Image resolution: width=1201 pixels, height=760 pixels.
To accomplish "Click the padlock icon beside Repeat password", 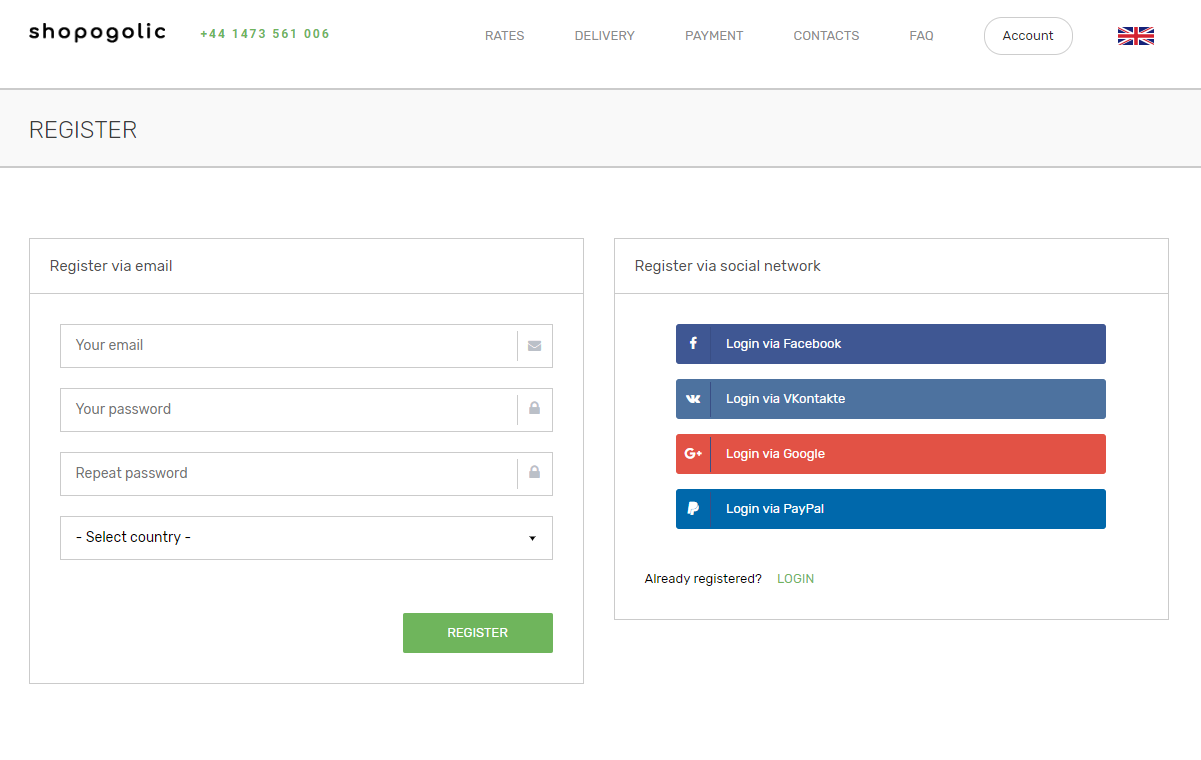I will (534, 473).
